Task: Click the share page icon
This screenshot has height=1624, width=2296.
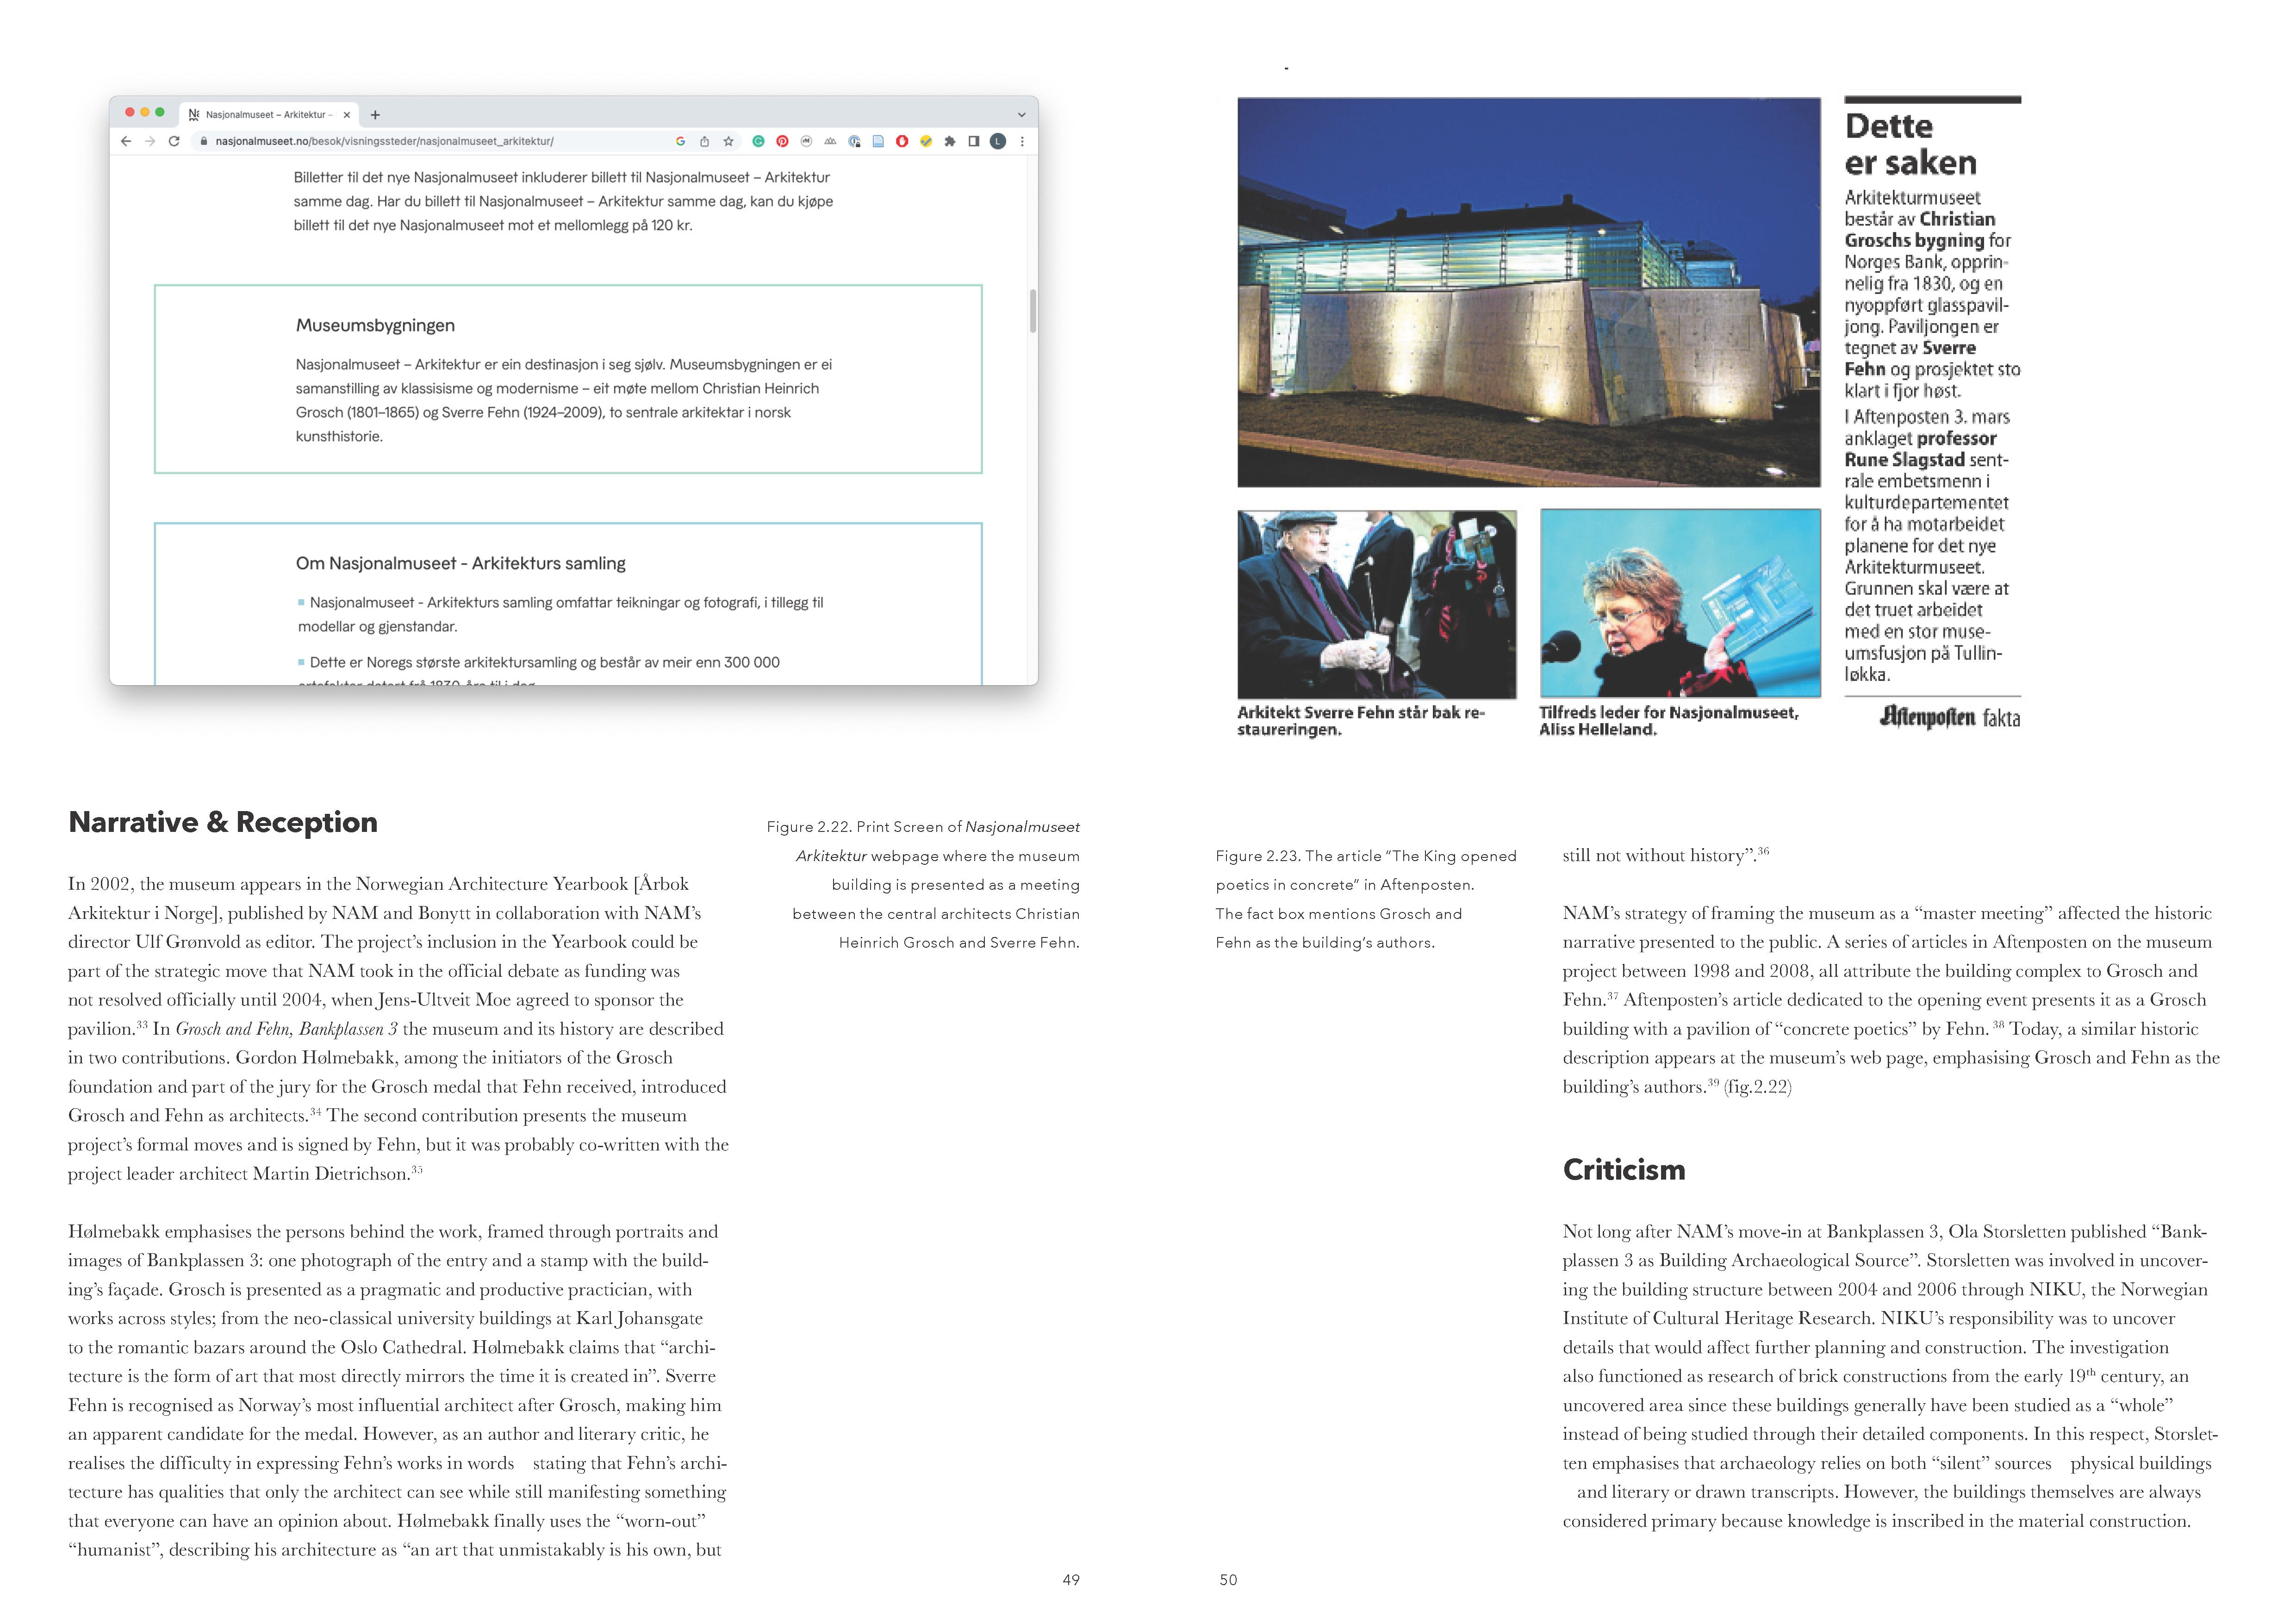Action: 705,141
